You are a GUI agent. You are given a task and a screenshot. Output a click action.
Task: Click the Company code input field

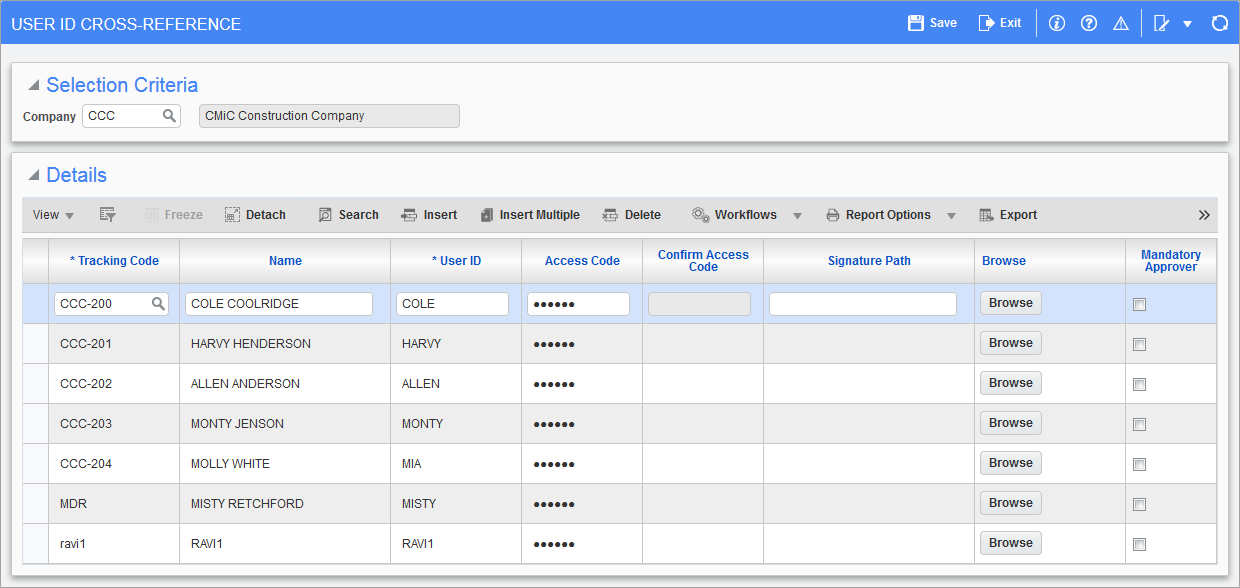[131, 116]
